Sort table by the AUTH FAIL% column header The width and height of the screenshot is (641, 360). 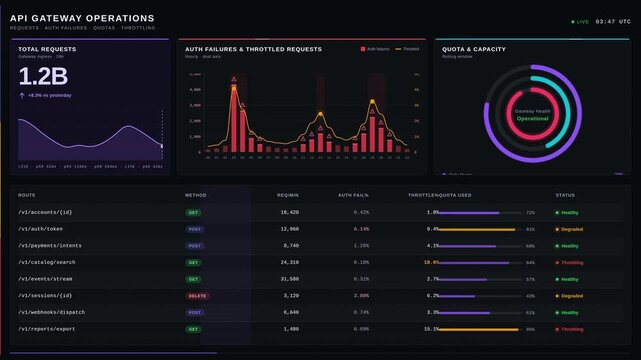coord(353,195)
